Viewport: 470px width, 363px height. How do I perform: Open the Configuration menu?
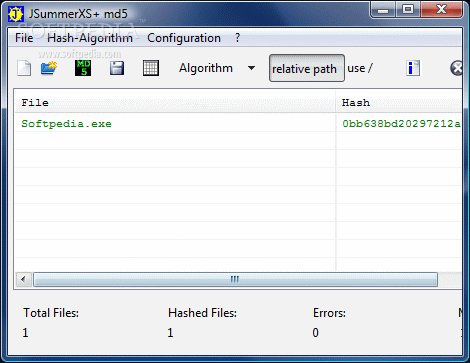point(184,38)
